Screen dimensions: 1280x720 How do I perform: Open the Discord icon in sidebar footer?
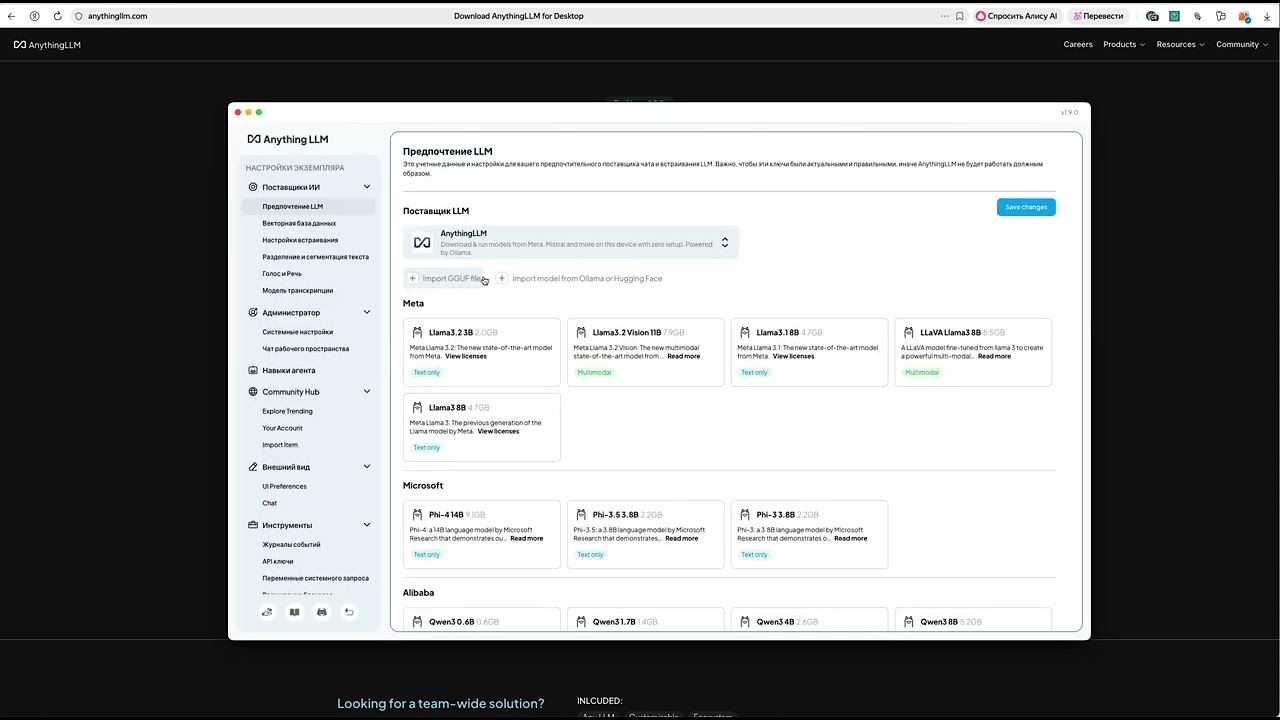click(321, 612)
